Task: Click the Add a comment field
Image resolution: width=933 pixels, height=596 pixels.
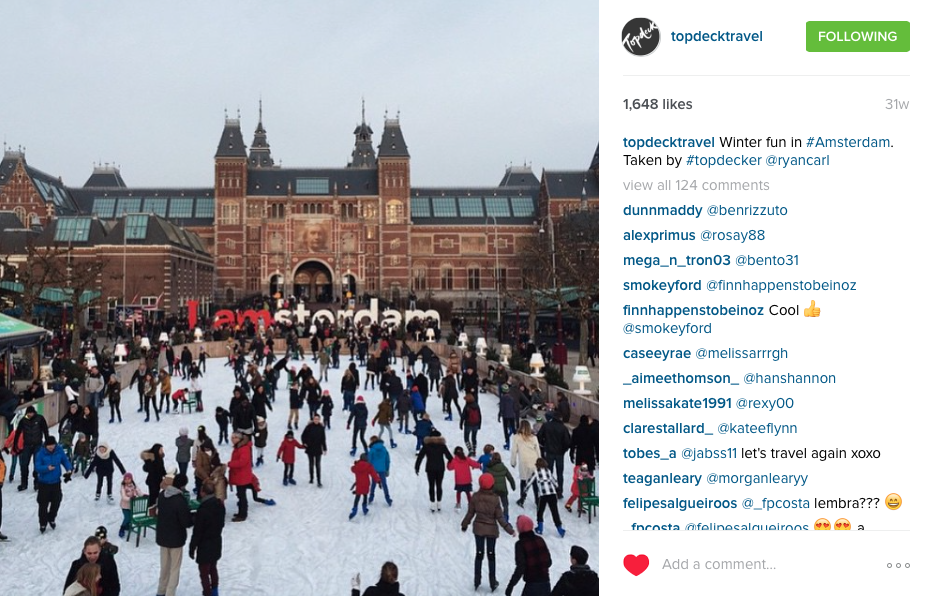Action: (x=719, y=564)
